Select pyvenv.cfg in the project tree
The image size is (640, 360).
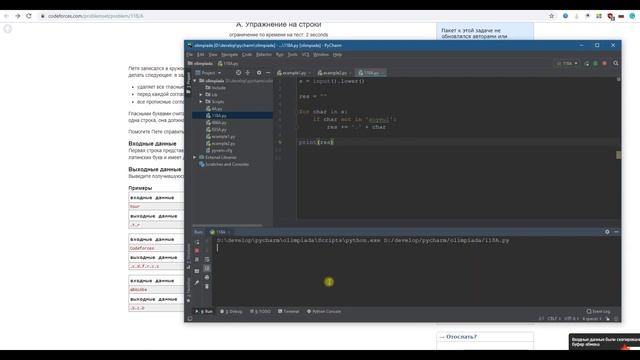tap(219, 150)
